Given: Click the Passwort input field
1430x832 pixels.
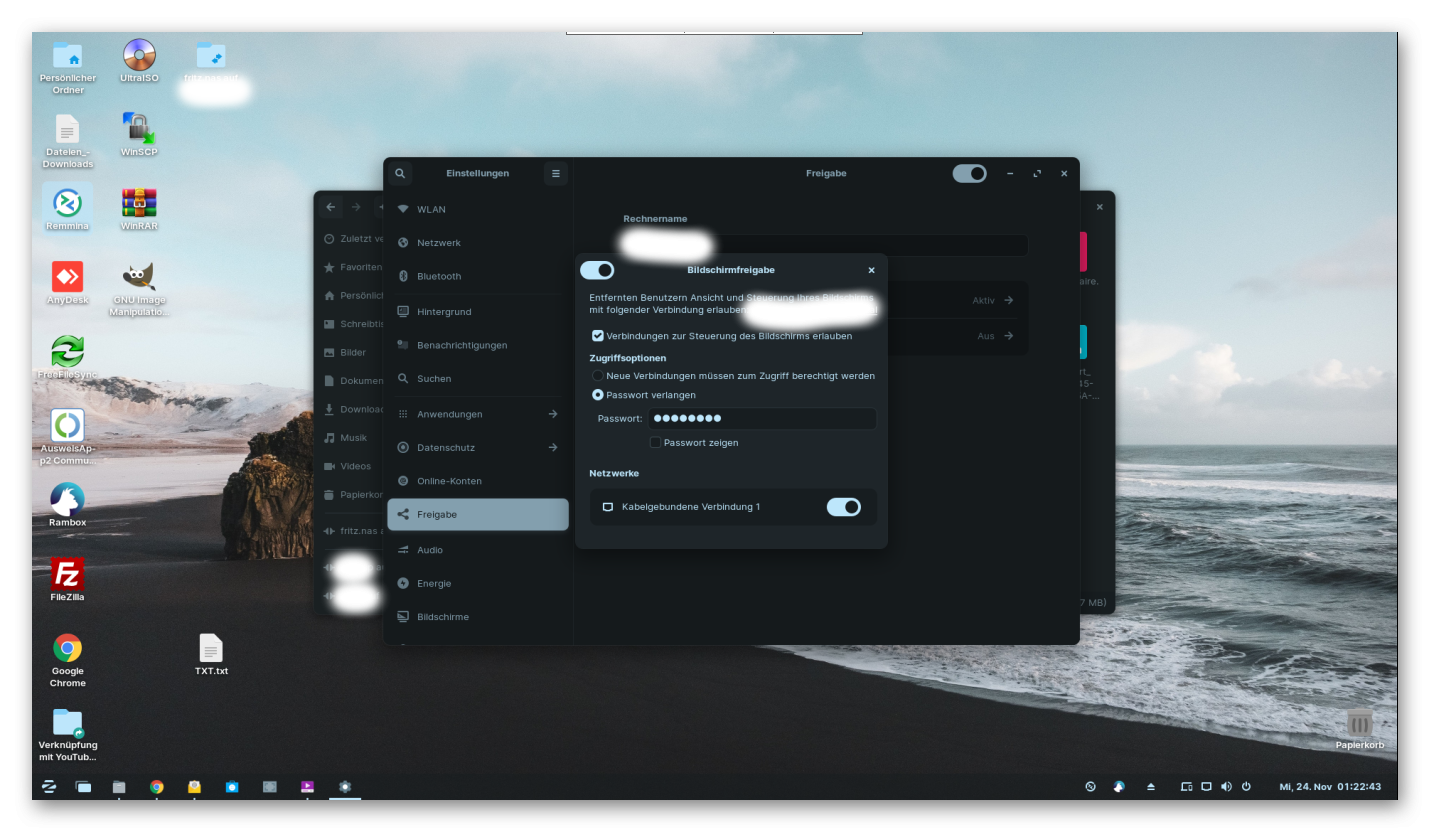Looking at the screenshot, I should pos(762,419).
